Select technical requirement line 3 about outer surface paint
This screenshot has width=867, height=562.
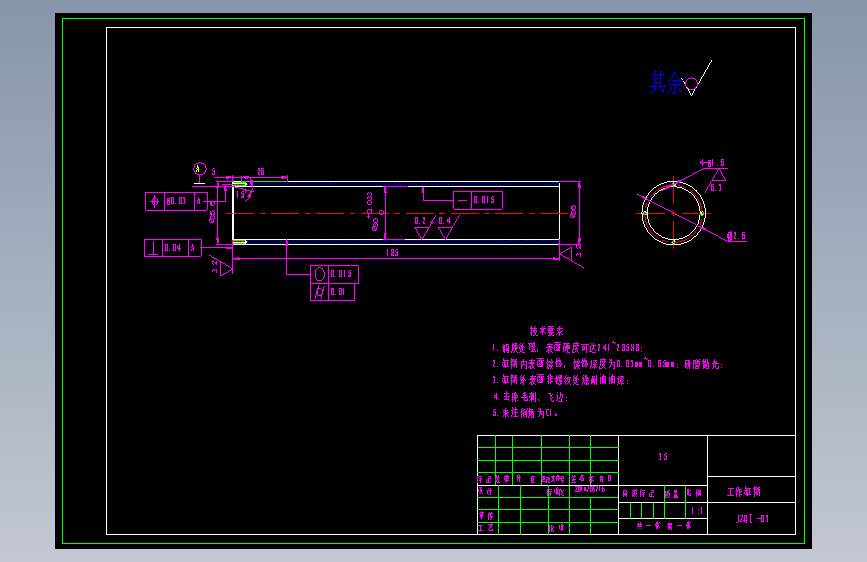tap(560, 380)
